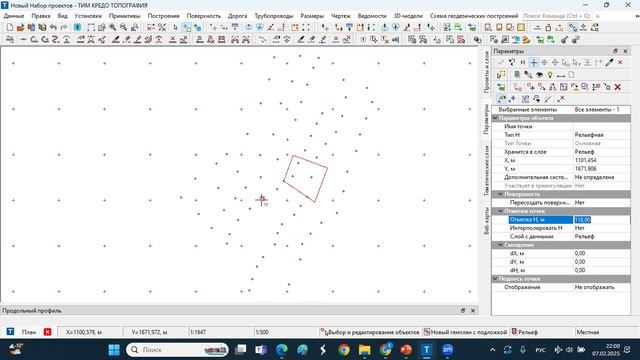Open the Пересоздать поверхность value Нет
Viewport: 640px width, 360px height.
[x=602, y=202]
